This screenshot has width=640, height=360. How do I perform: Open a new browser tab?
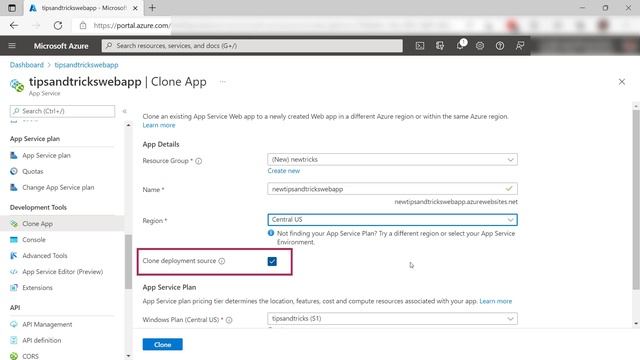(152, 8)
